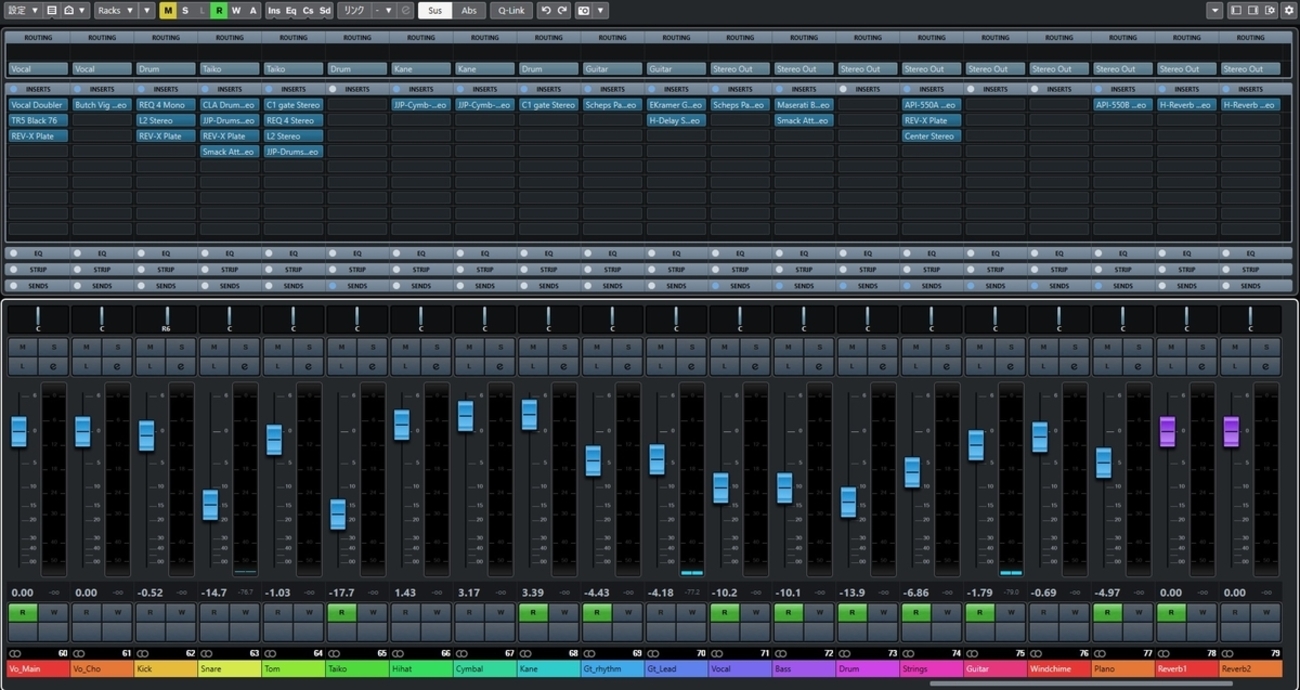Click the undo arrow in the toolbar
This screenshot has width=1300, height=690.
546,11
